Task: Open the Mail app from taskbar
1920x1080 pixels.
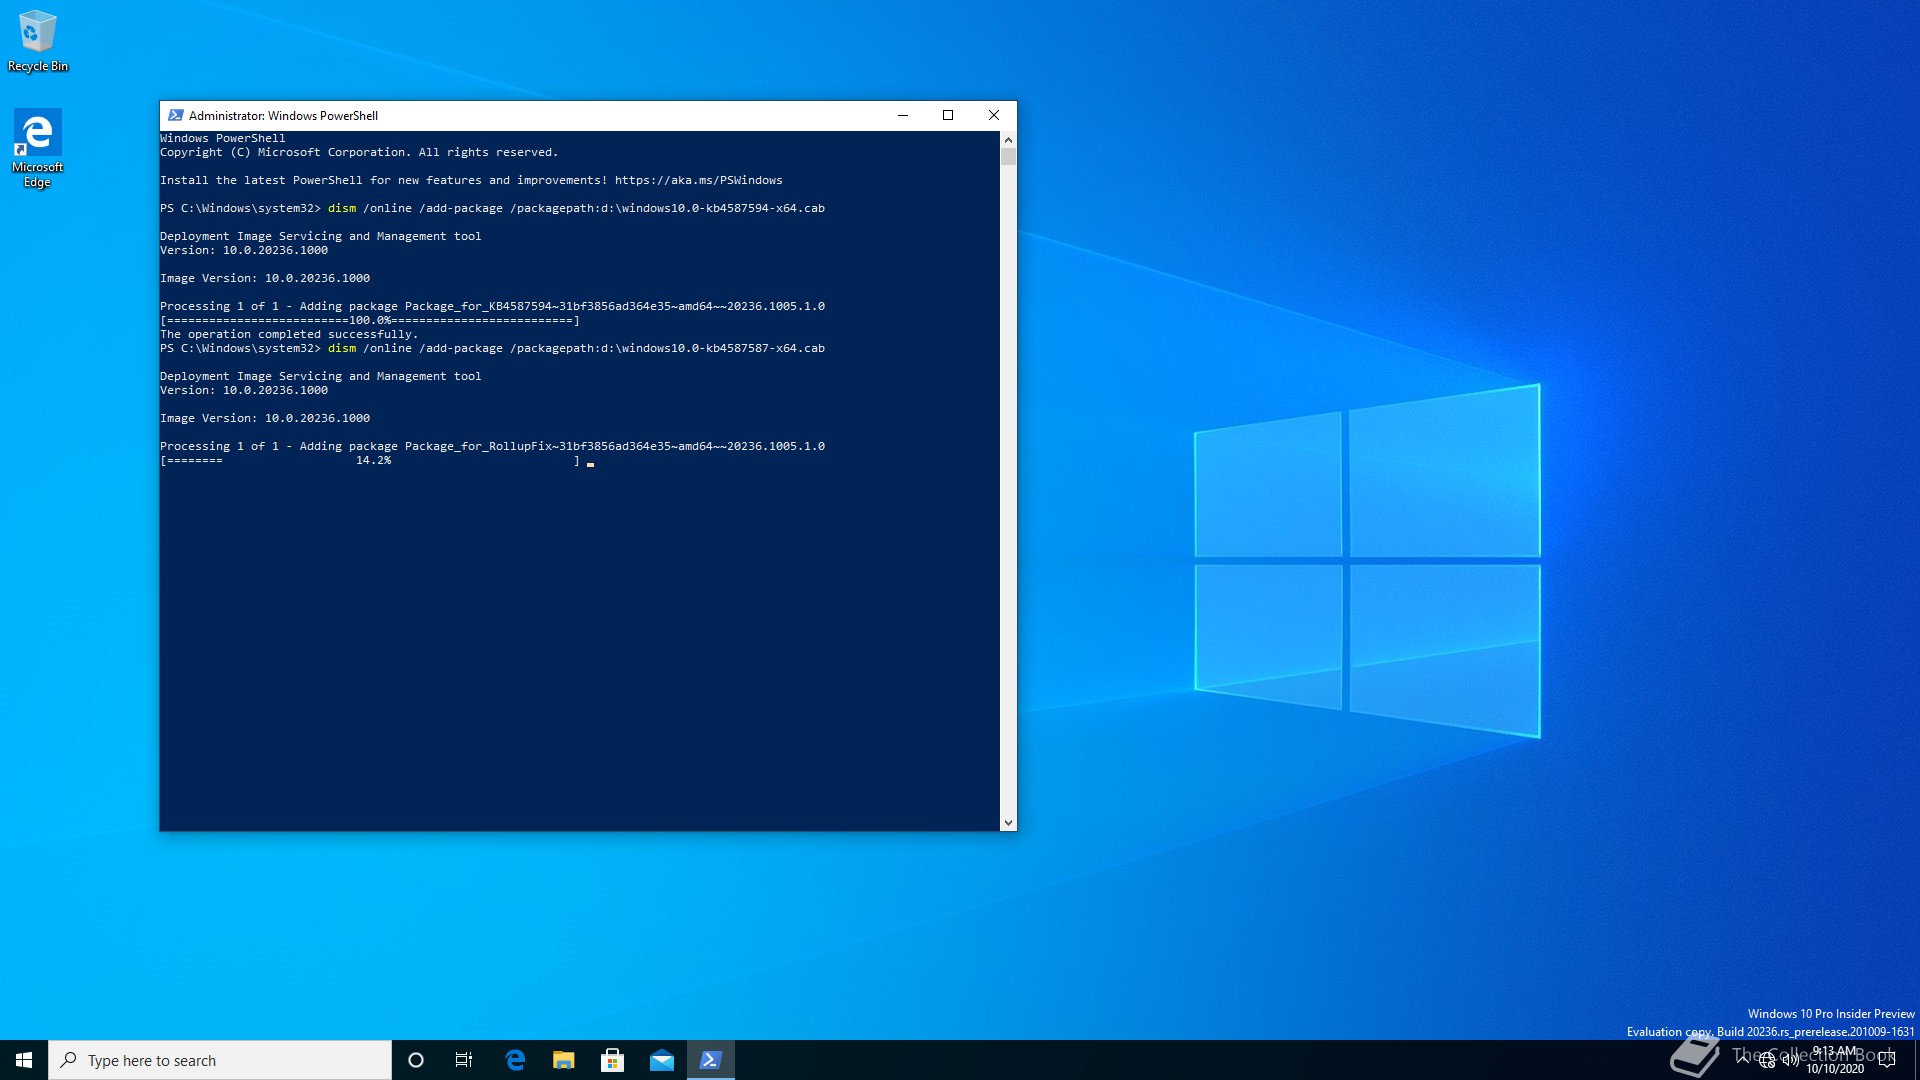Action: (662, 1060)
